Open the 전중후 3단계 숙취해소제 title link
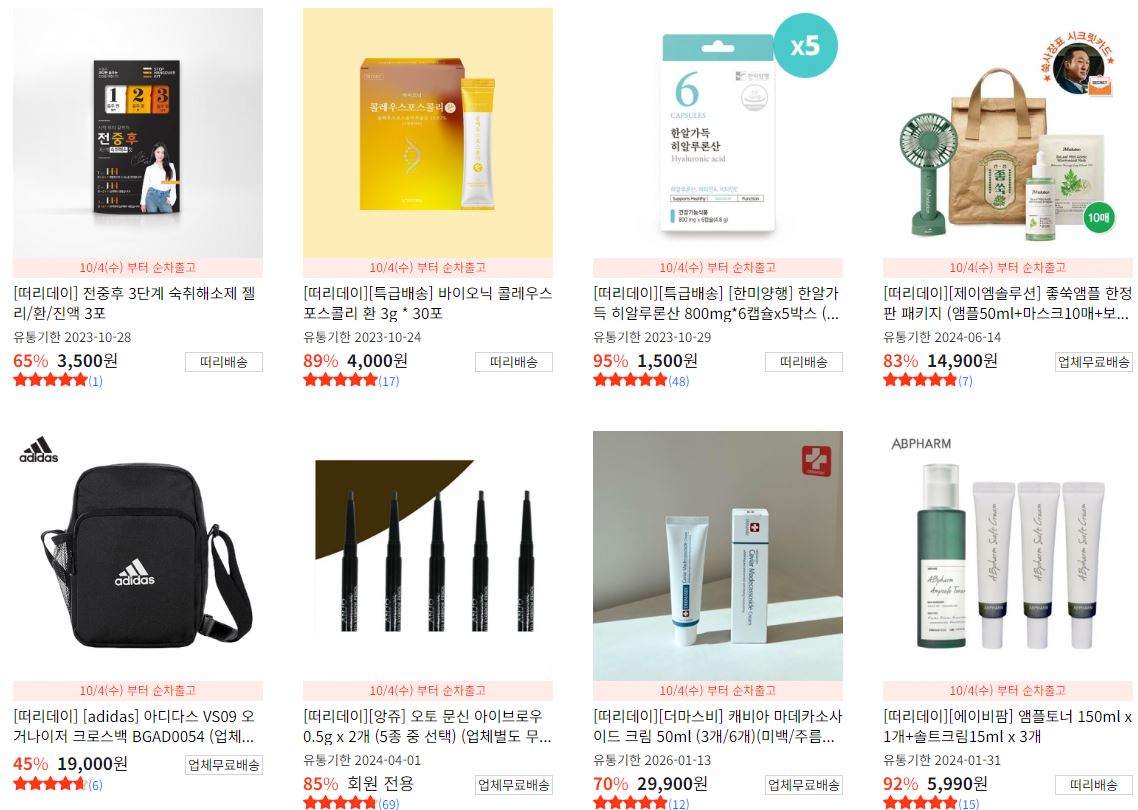This screenshot has height=810, width=1138. [x=134, y=303]
